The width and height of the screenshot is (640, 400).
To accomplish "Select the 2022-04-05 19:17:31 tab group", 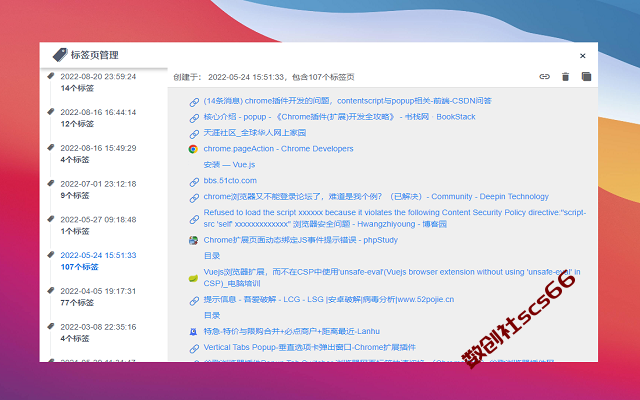I will pyautogui.click(x=98, y=291).
